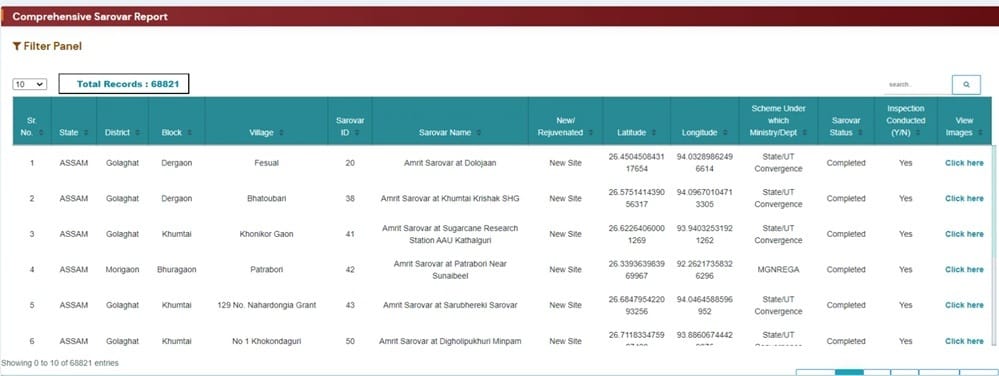The image size is (999, 376).
Task: Open images link for Patrabori row
Action: (x=964, y=270)
